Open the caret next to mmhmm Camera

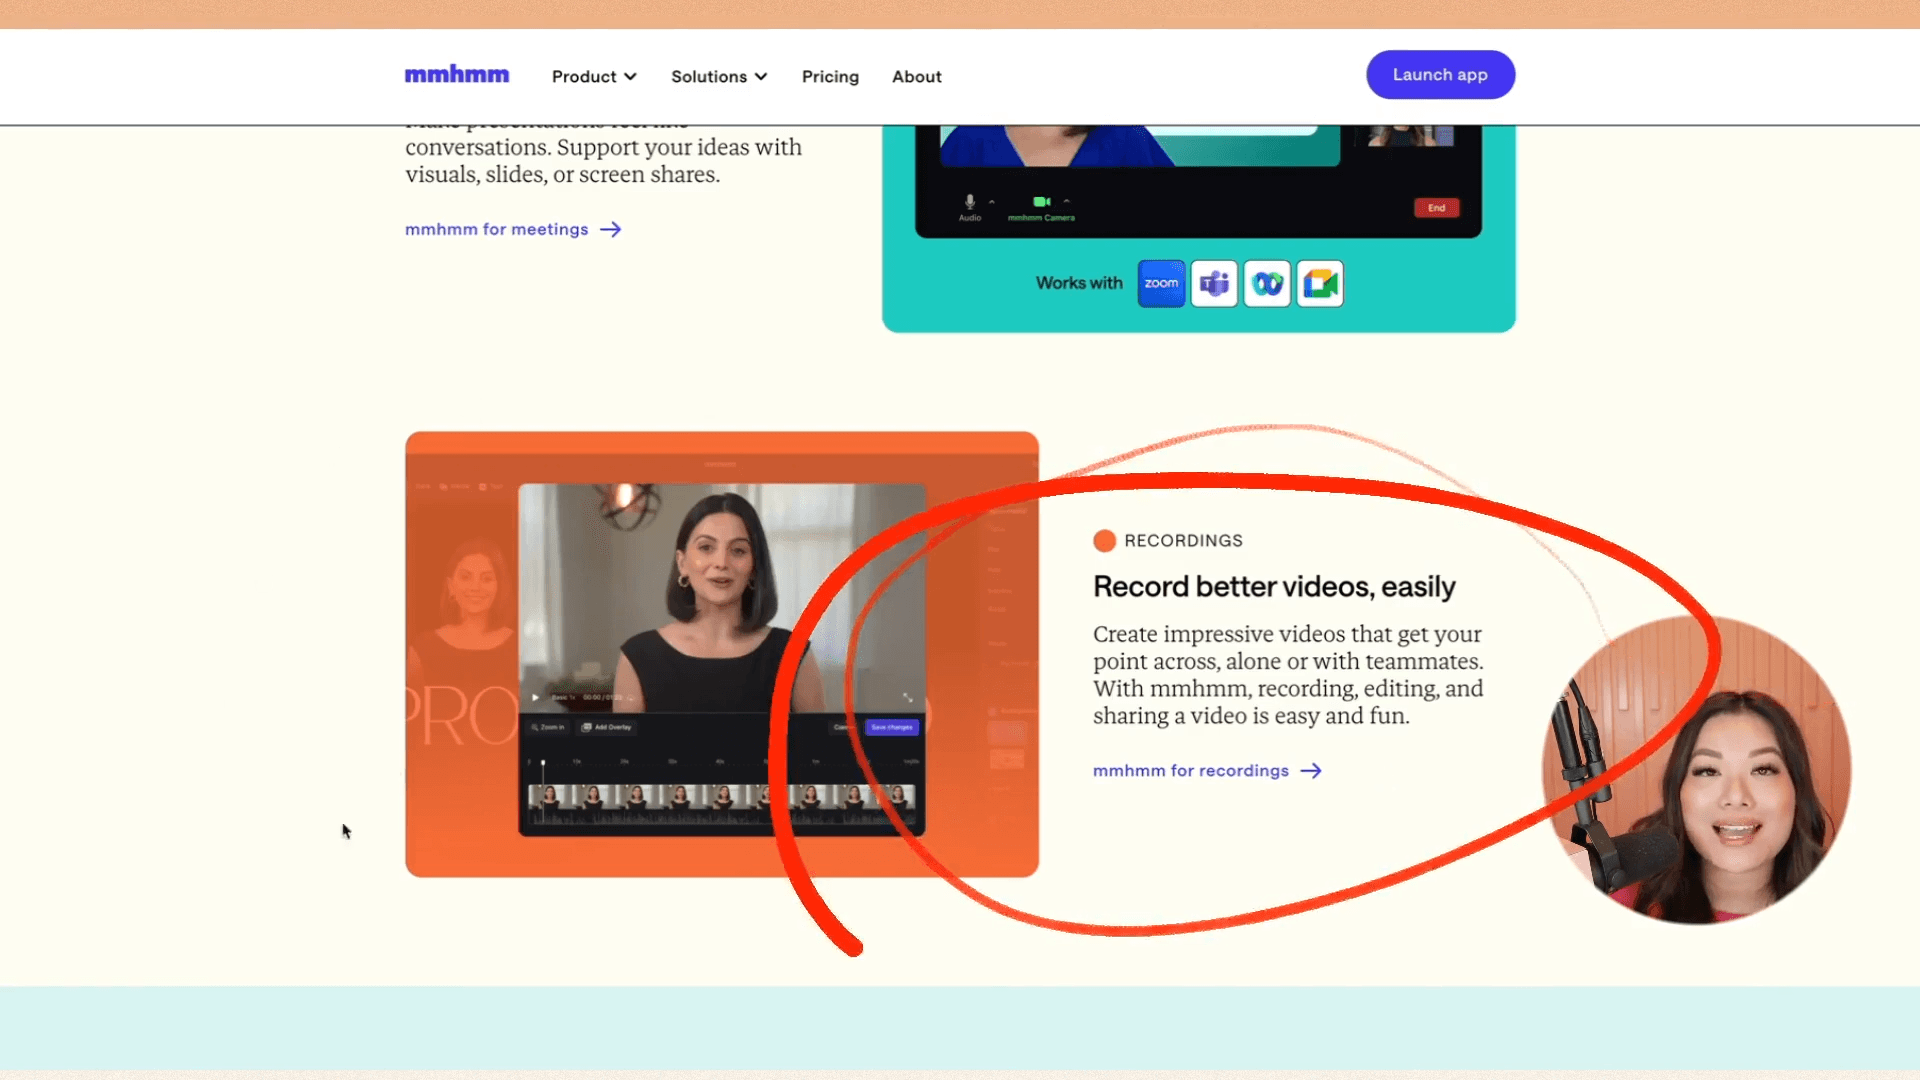tap(1067, 201)
